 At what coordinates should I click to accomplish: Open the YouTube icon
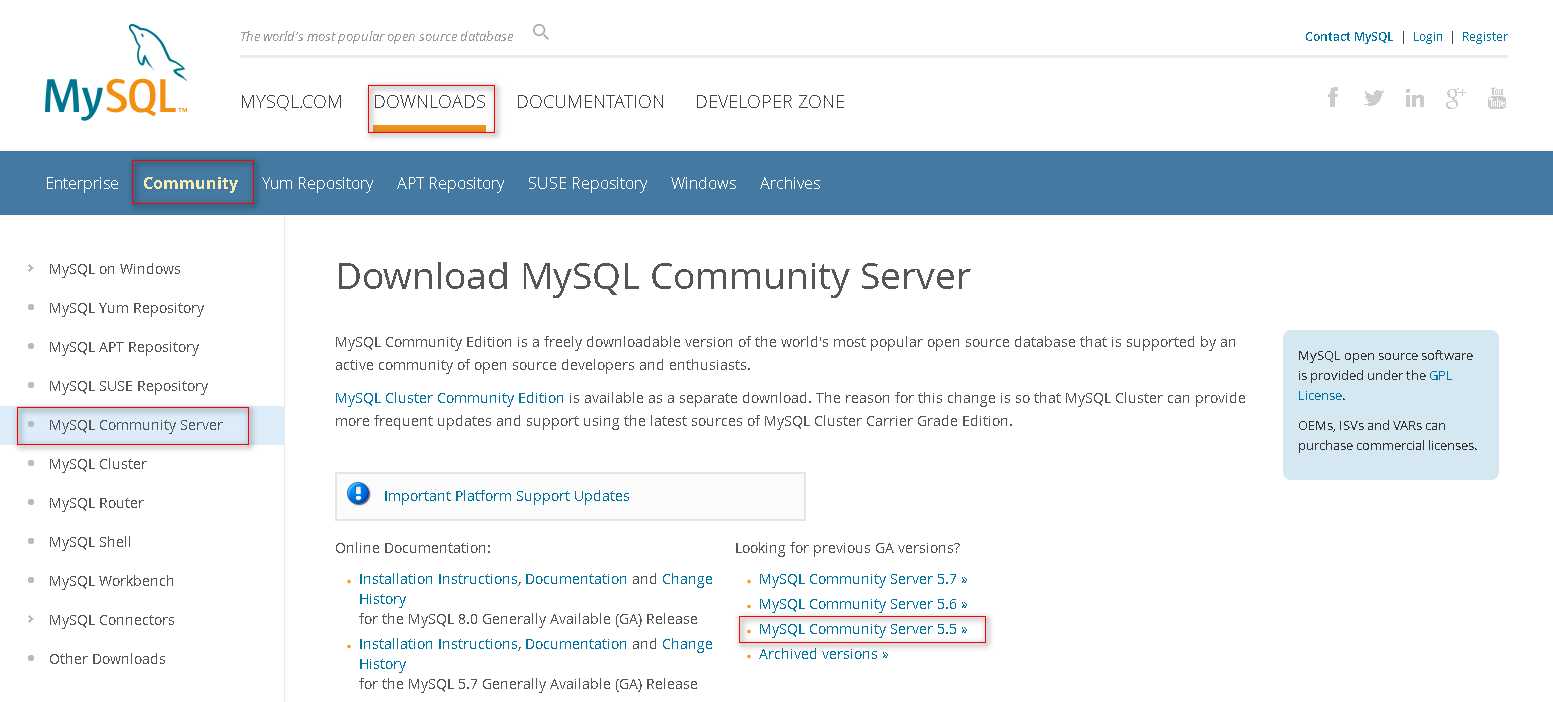(1497, 98)
